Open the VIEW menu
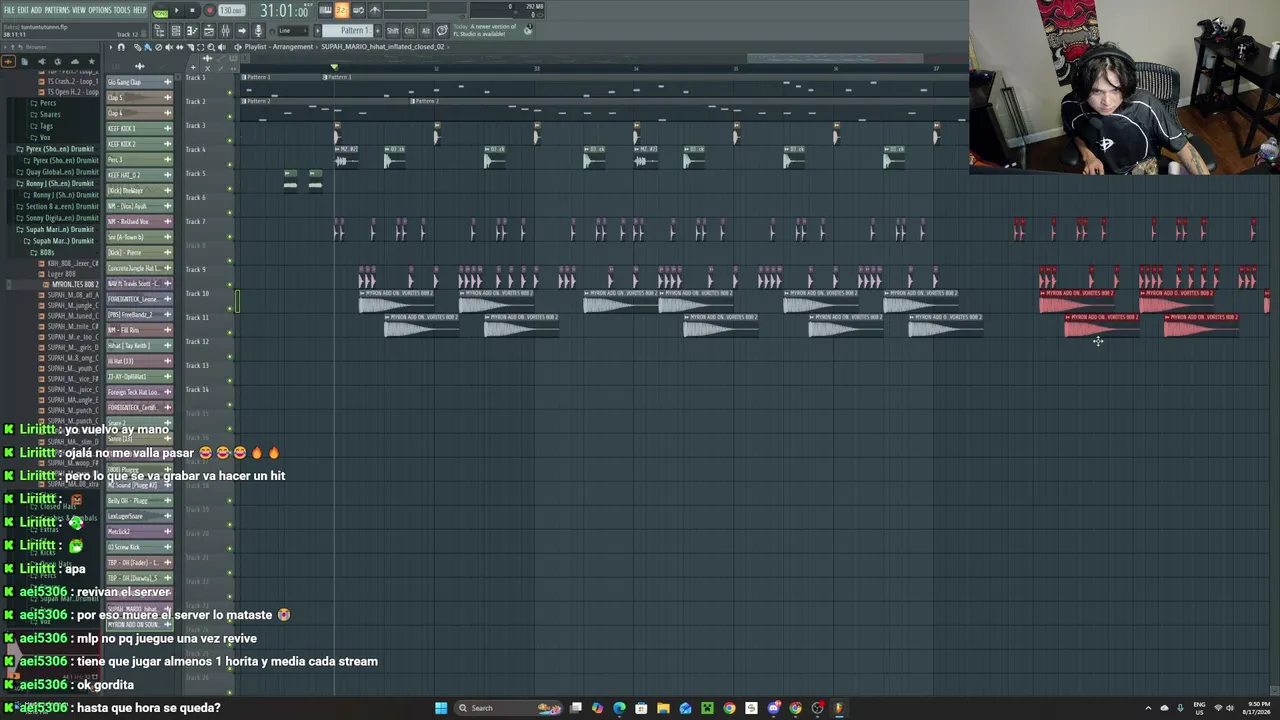This screenshot has height=720, width=1280. point(79,10)
